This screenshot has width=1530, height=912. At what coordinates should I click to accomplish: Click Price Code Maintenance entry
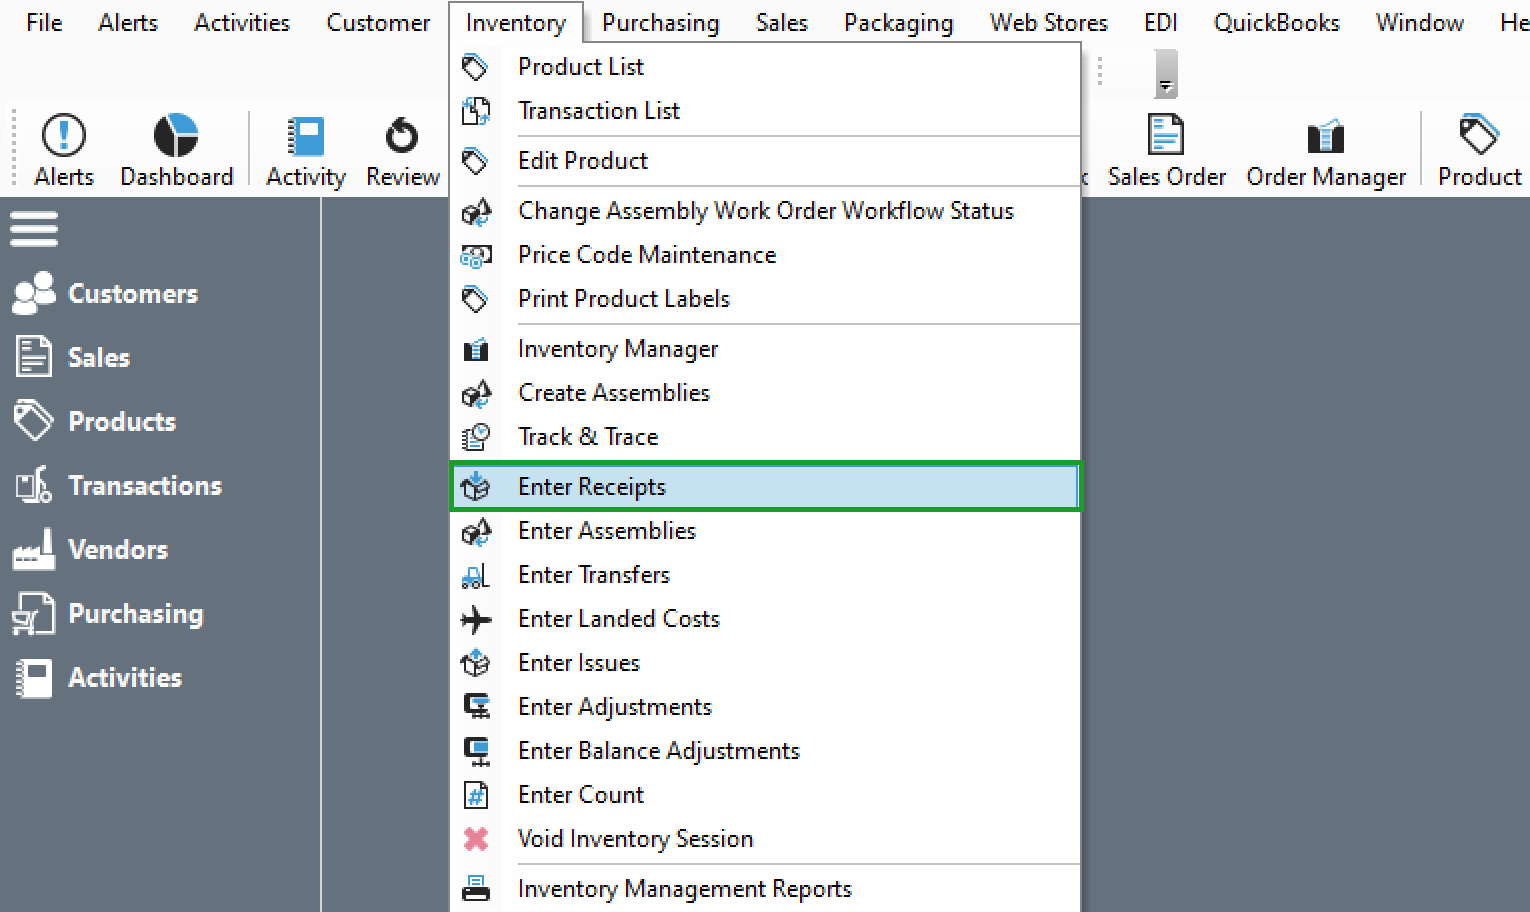(646, 255)
